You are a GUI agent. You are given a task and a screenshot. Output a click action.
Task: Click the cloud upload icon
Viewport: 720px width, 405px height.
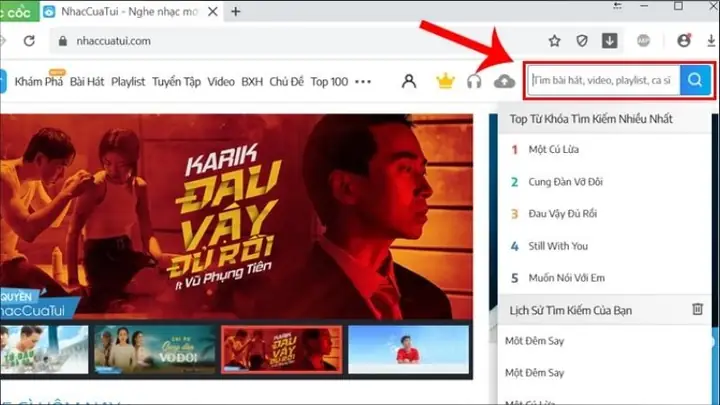tap(504, 82)
